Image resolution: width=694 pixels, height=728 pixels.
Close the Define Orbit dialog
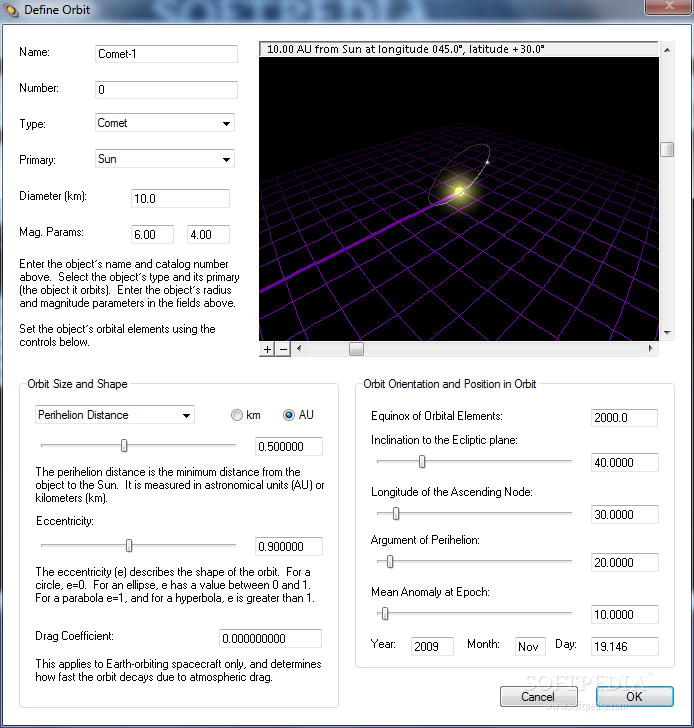668,7
